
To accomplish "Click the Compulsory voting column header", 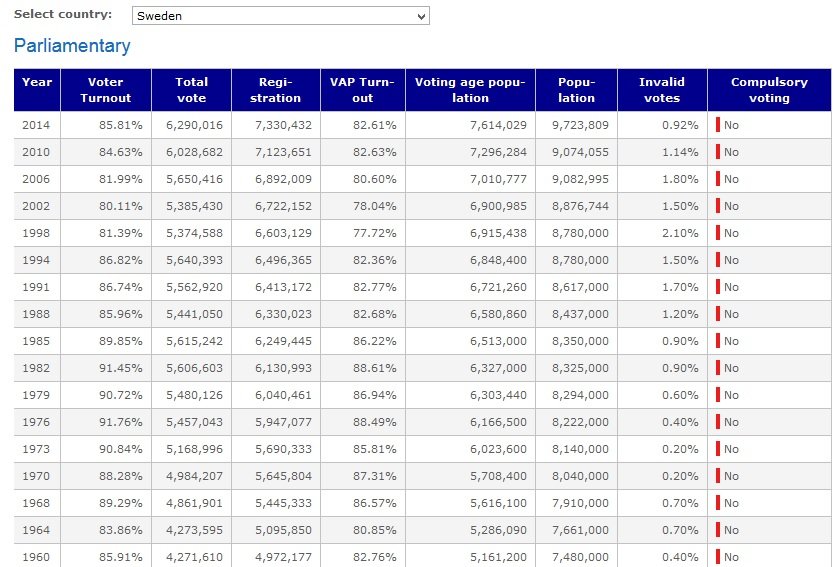I will point(769,89).
